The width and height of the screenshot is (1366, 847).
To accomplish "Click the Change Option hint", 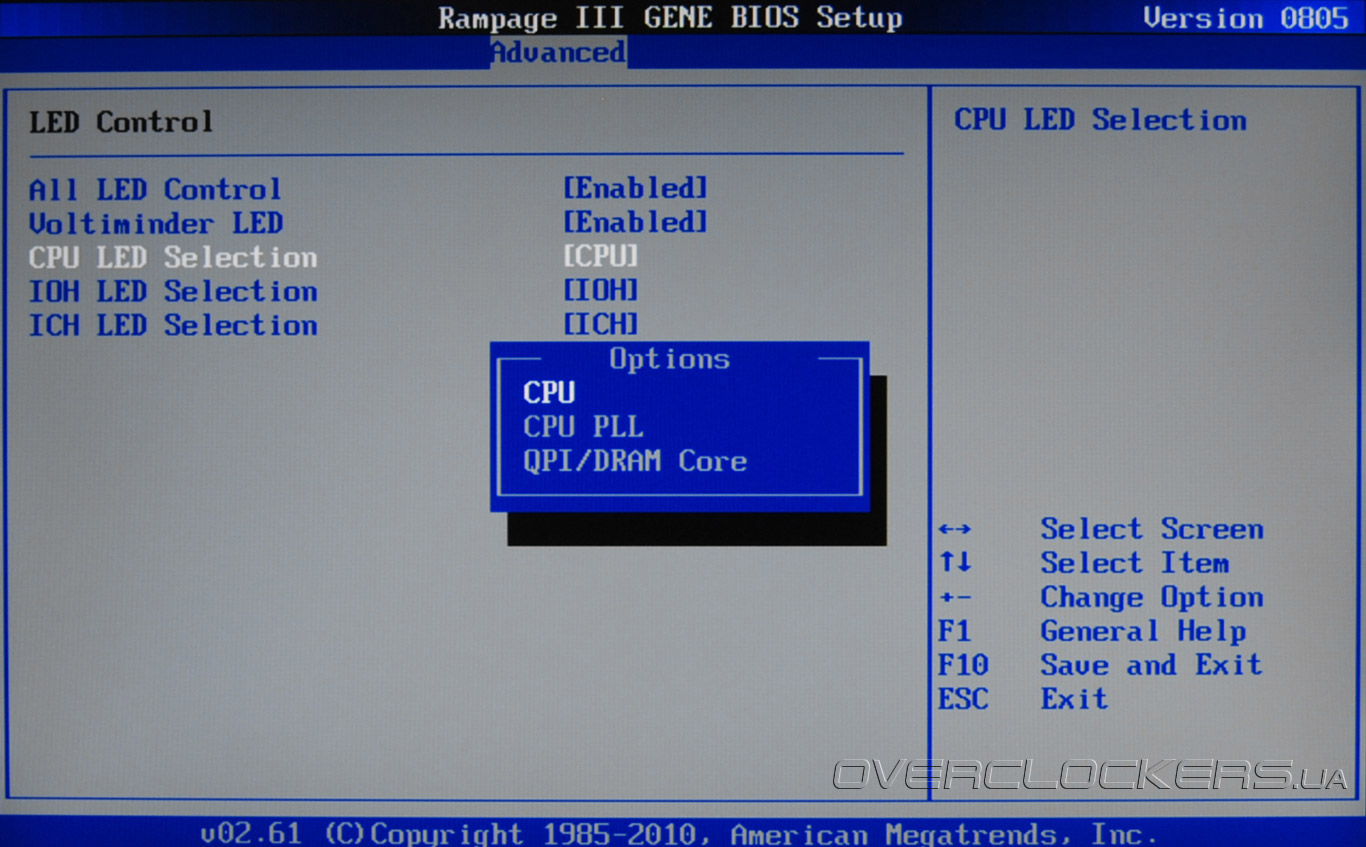I will coord(1152,597).
